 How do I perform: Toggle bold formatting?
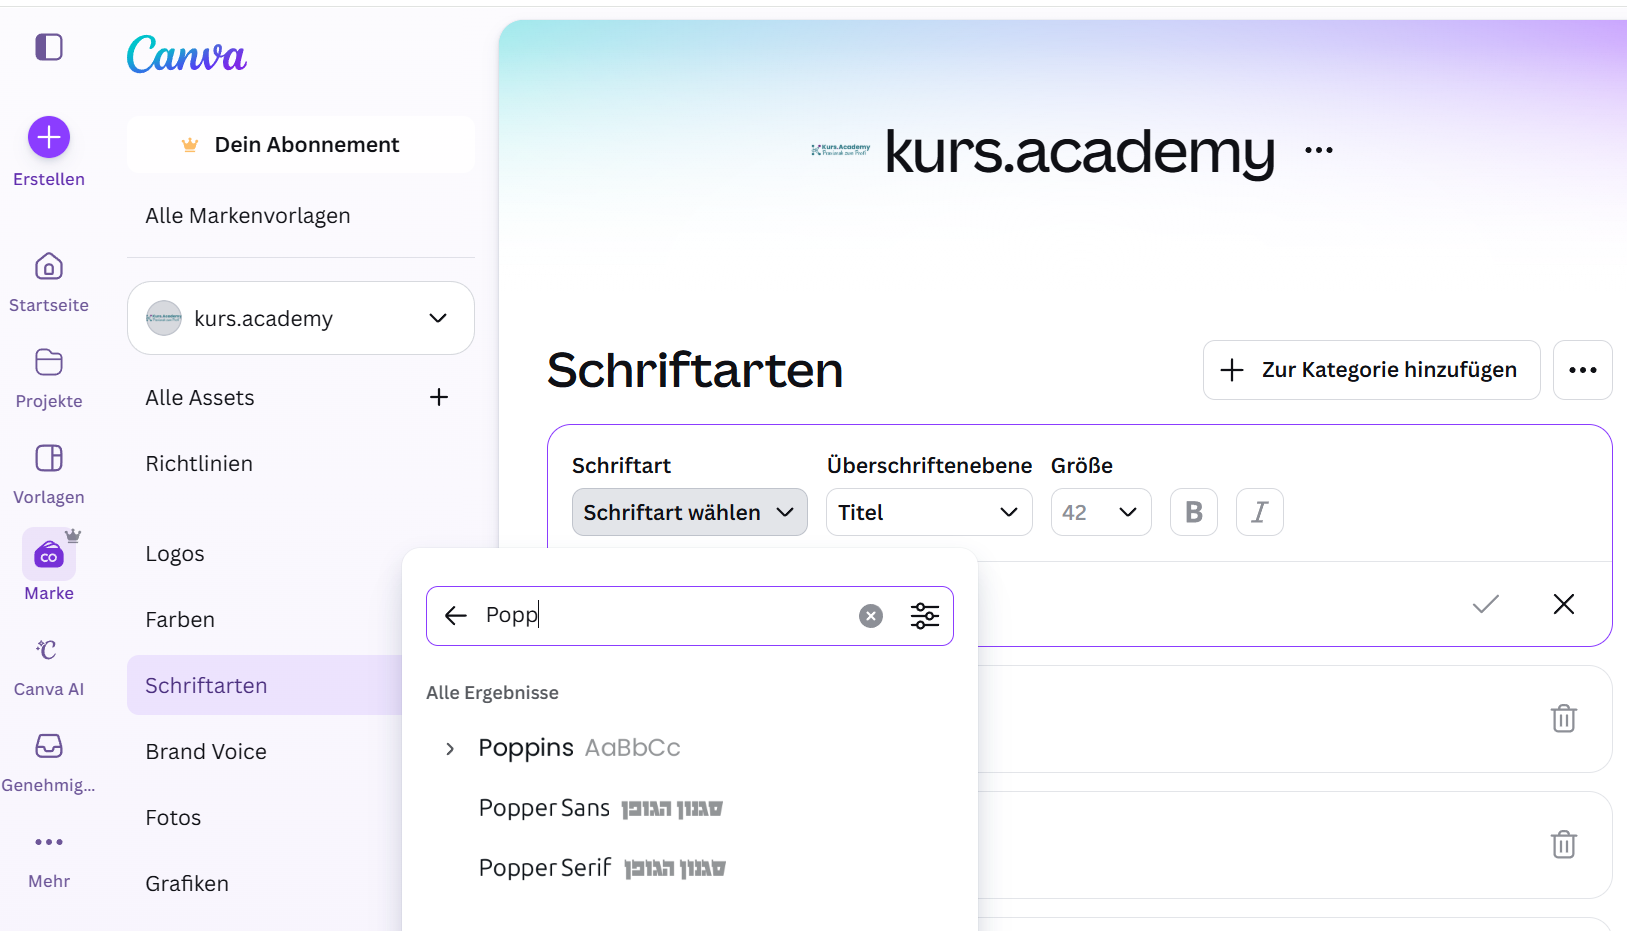coord(1193,512)
